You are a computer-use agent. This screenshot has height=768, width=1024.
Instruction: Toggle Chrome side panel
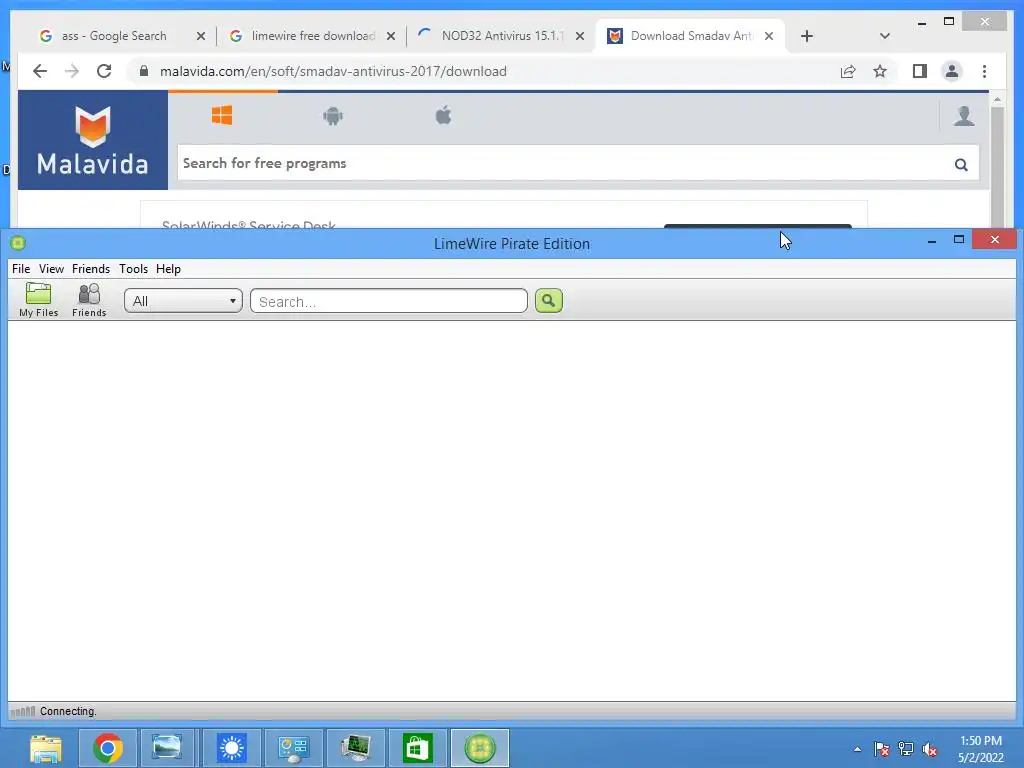920,71
